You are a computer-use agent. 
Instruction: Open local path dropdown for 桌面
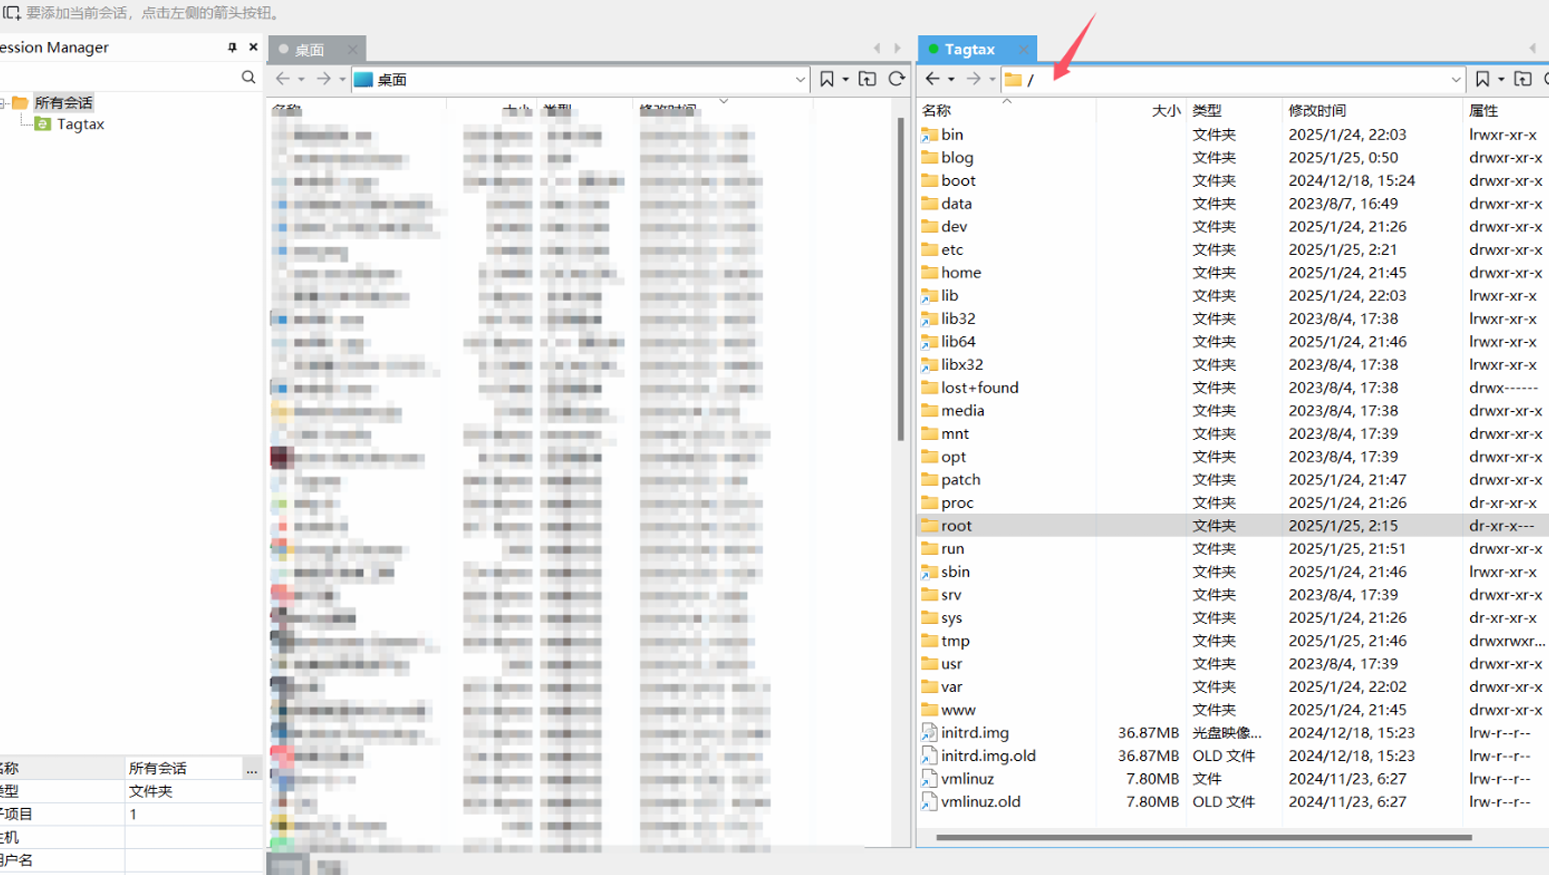coord(800,79)
